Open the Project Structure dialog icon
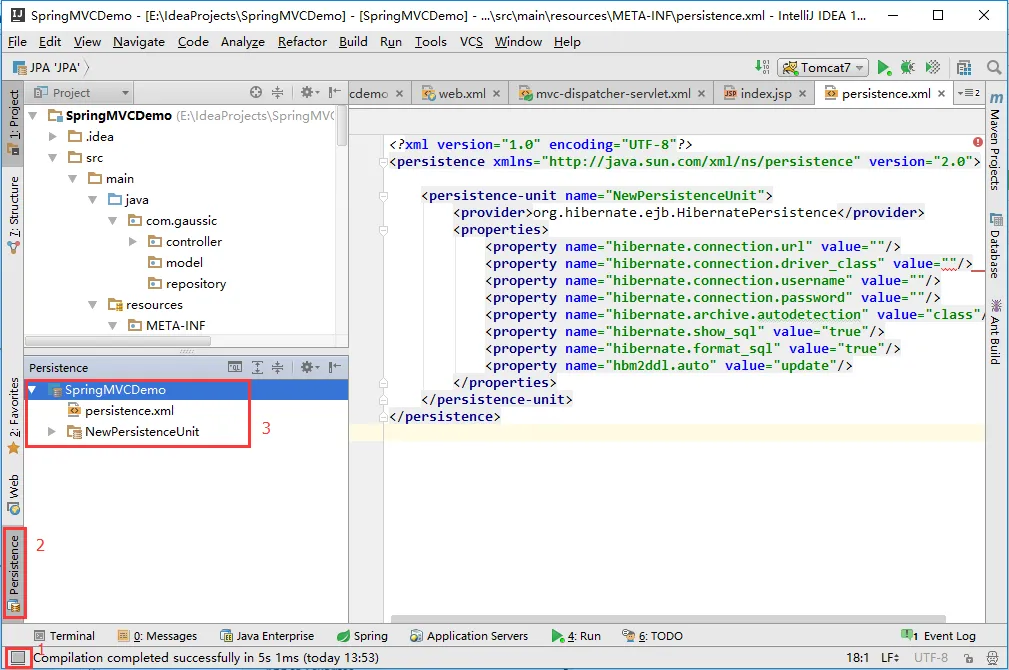The height and width of the screenshot is (670, 1009). [x=963, y=68]
